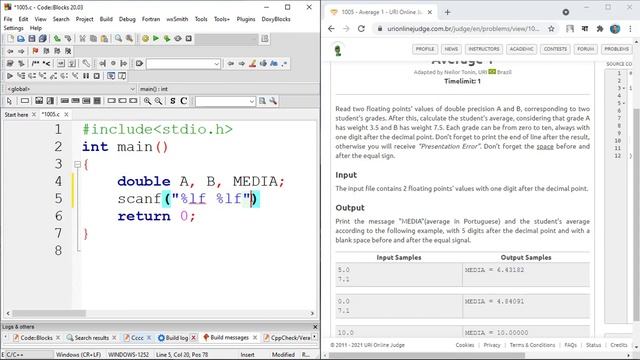Viewport: 640px width, 360px height.
Task: Open the Debug menu
Action: point(127,19)
